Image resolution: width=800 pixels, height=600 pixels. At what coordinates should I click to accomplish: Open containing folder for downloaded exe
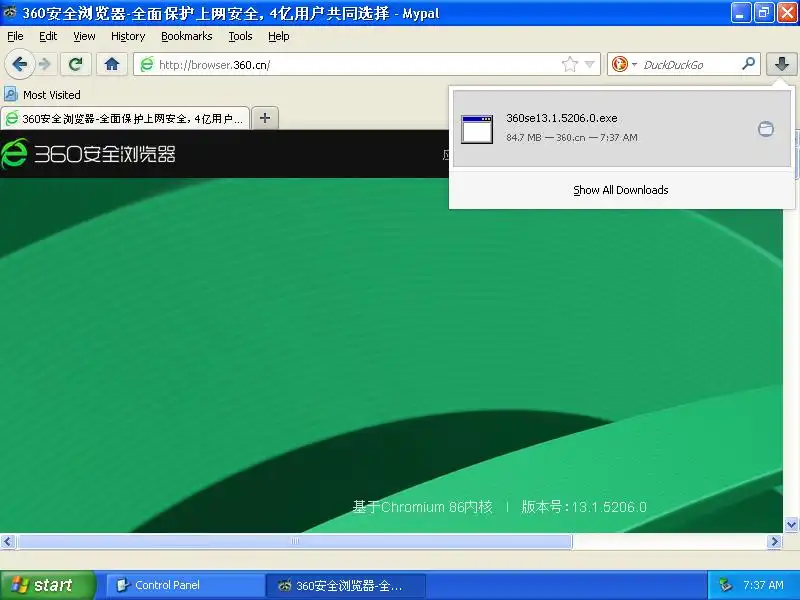pyautogui.click(x=765, y=129)
